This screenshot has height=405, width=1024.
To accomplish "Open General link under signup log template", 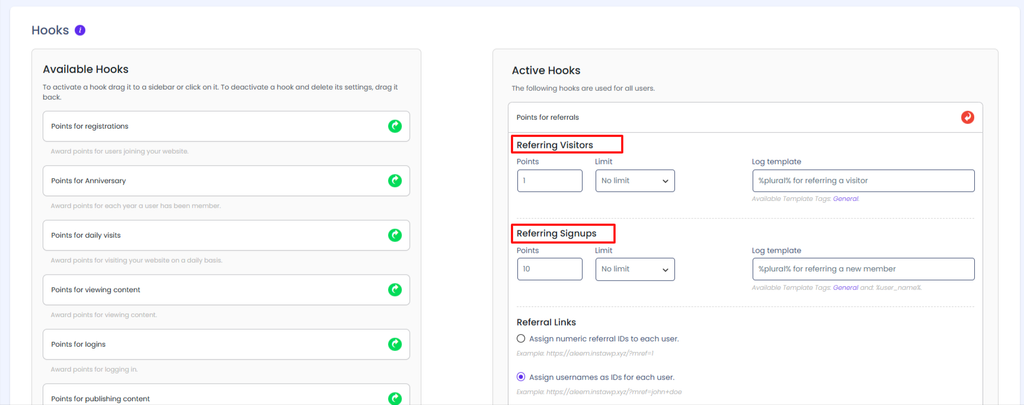I will 846,287.
